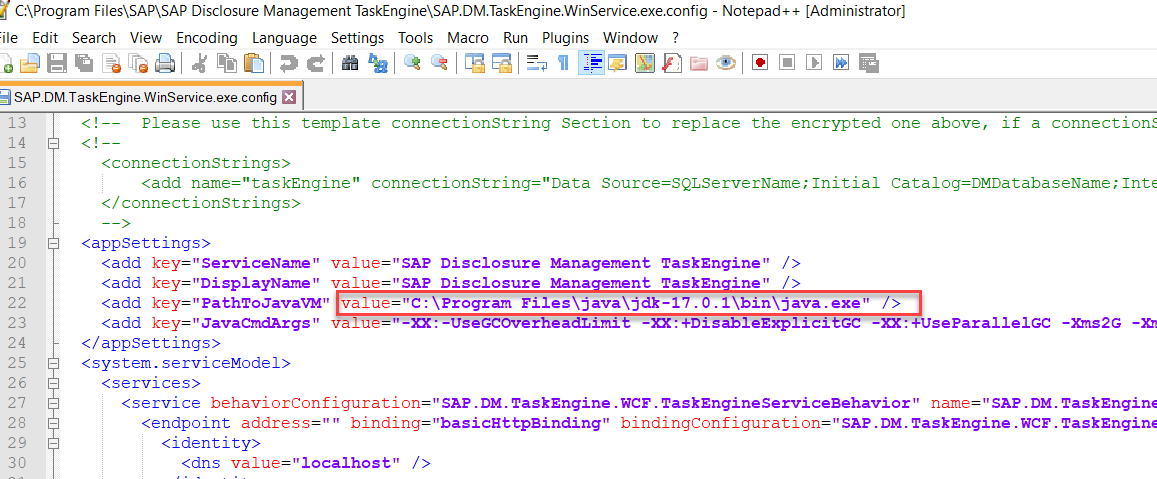Screen dimensions: 1157x479
Task: Click the Close All documents icon
Action: pos(138,63)
